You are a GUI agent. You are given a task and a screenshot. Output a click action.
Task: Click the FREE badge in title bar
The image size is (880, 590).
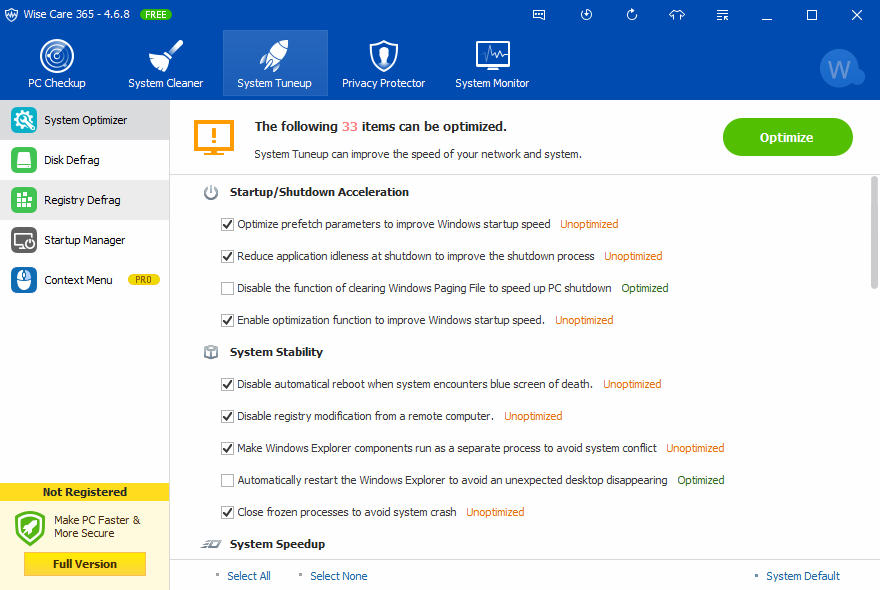155,15
